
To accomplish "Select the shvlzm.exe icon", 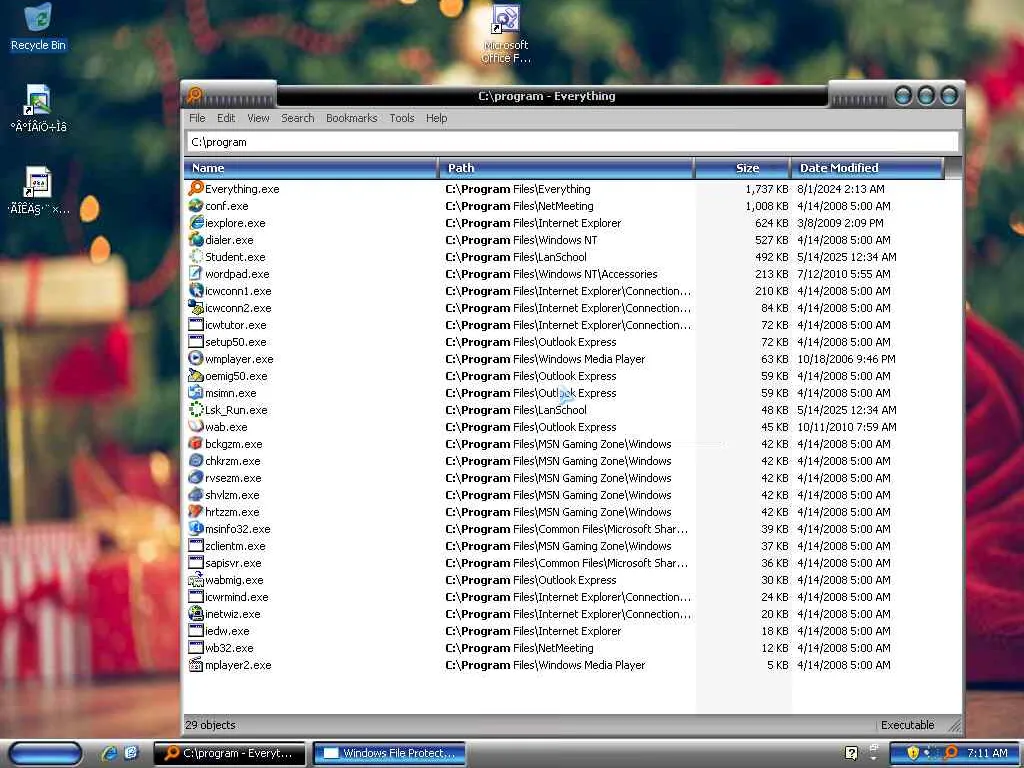I will click(x=196, y=494).
